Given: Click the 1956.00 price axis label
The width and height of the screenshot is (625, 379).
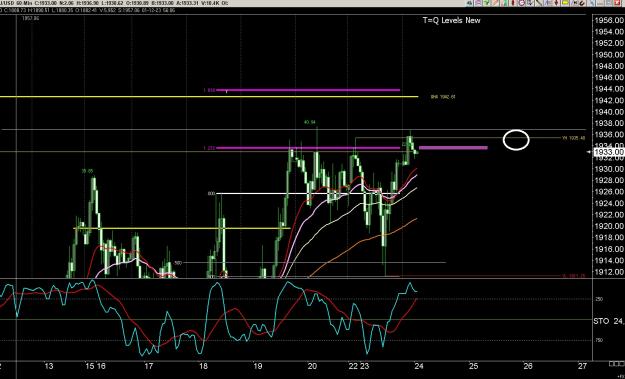Looking at the screenshot, I should coord(609,20).
